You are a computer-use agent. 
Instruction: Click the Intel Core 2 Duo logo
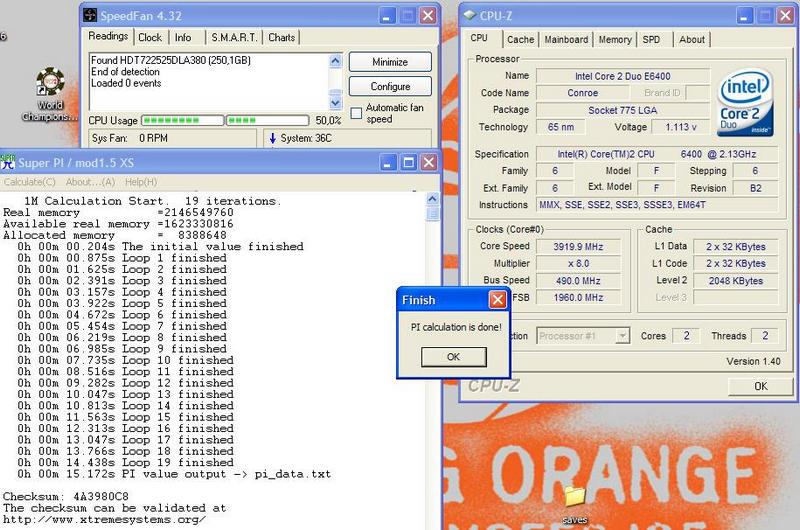[x=745, y=103]
